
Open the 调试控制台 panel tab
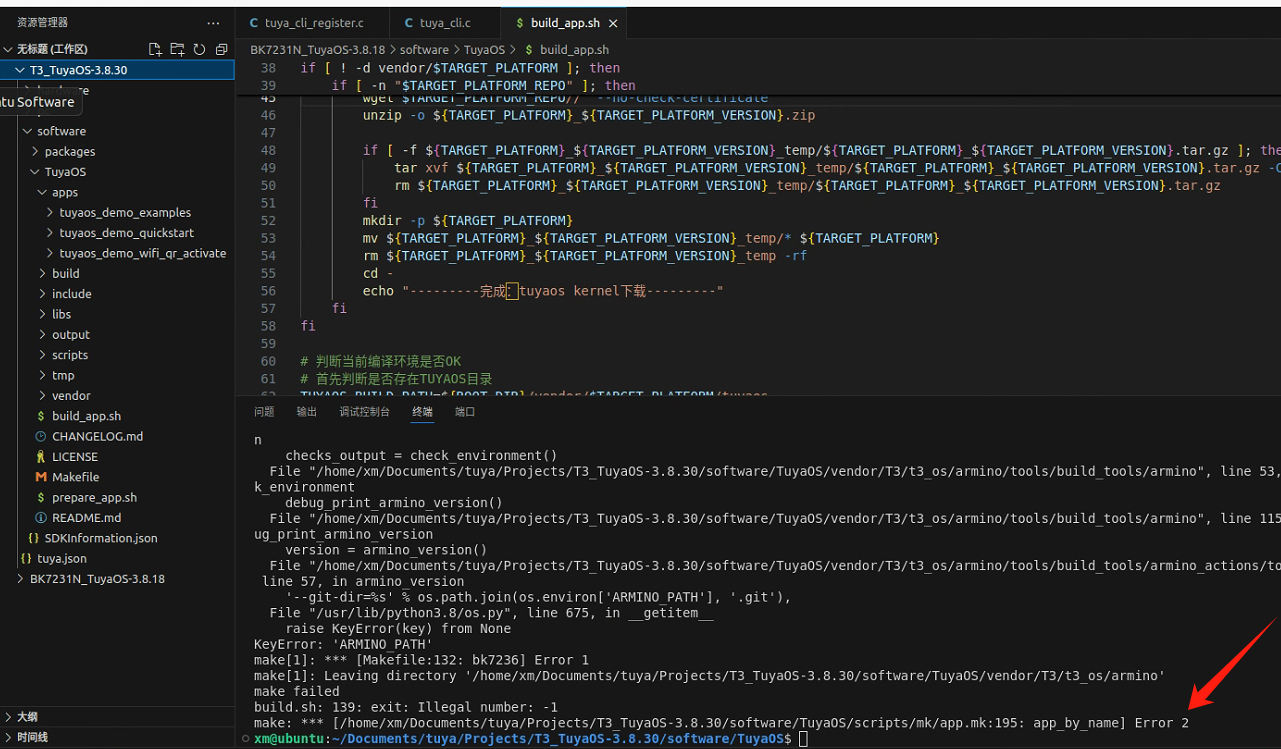pyautogui.click(x=364, y=412)
